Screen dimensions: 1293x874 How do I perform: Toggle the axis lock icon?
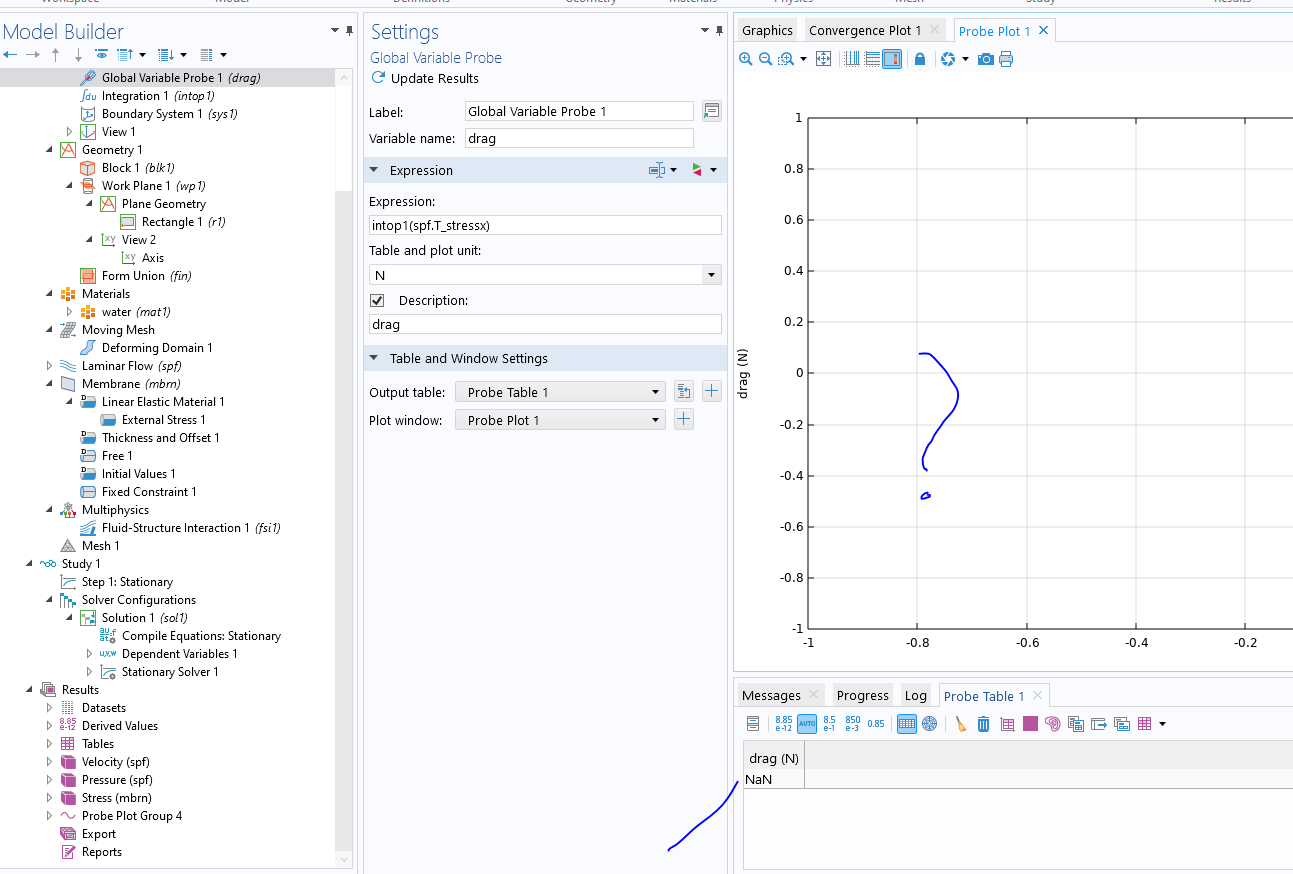920,59
